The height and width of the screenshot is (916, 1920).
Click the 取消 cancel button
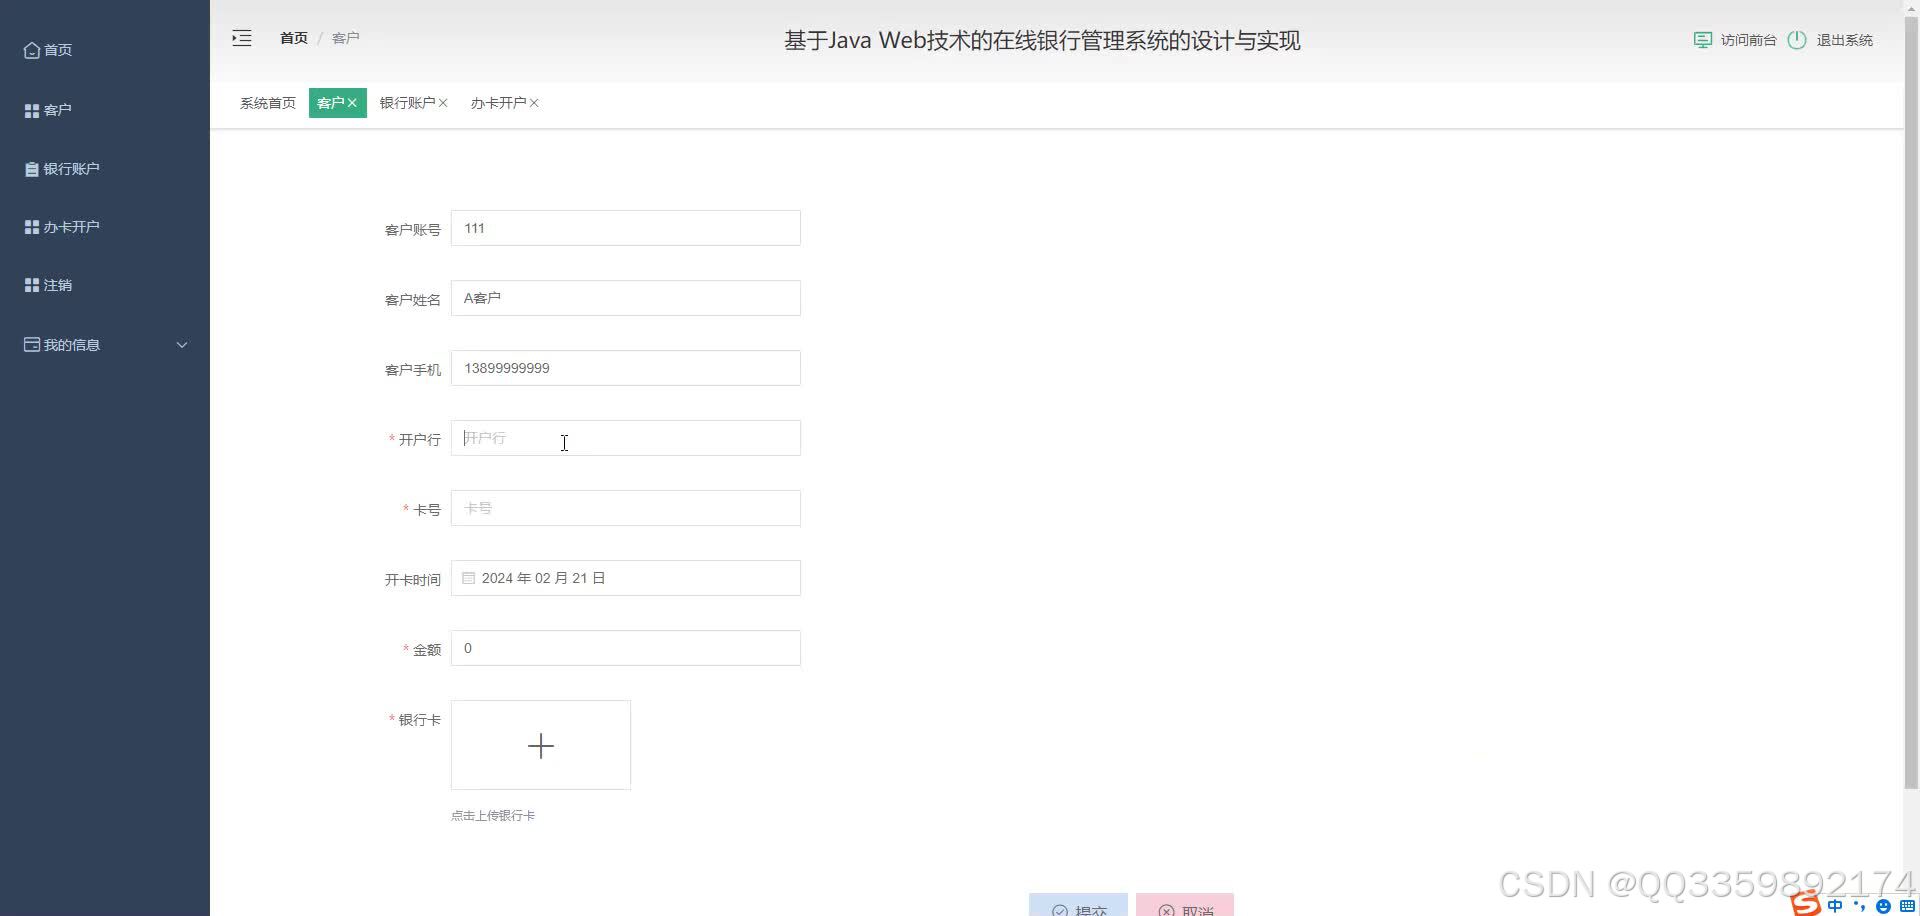pos(1185,905)
